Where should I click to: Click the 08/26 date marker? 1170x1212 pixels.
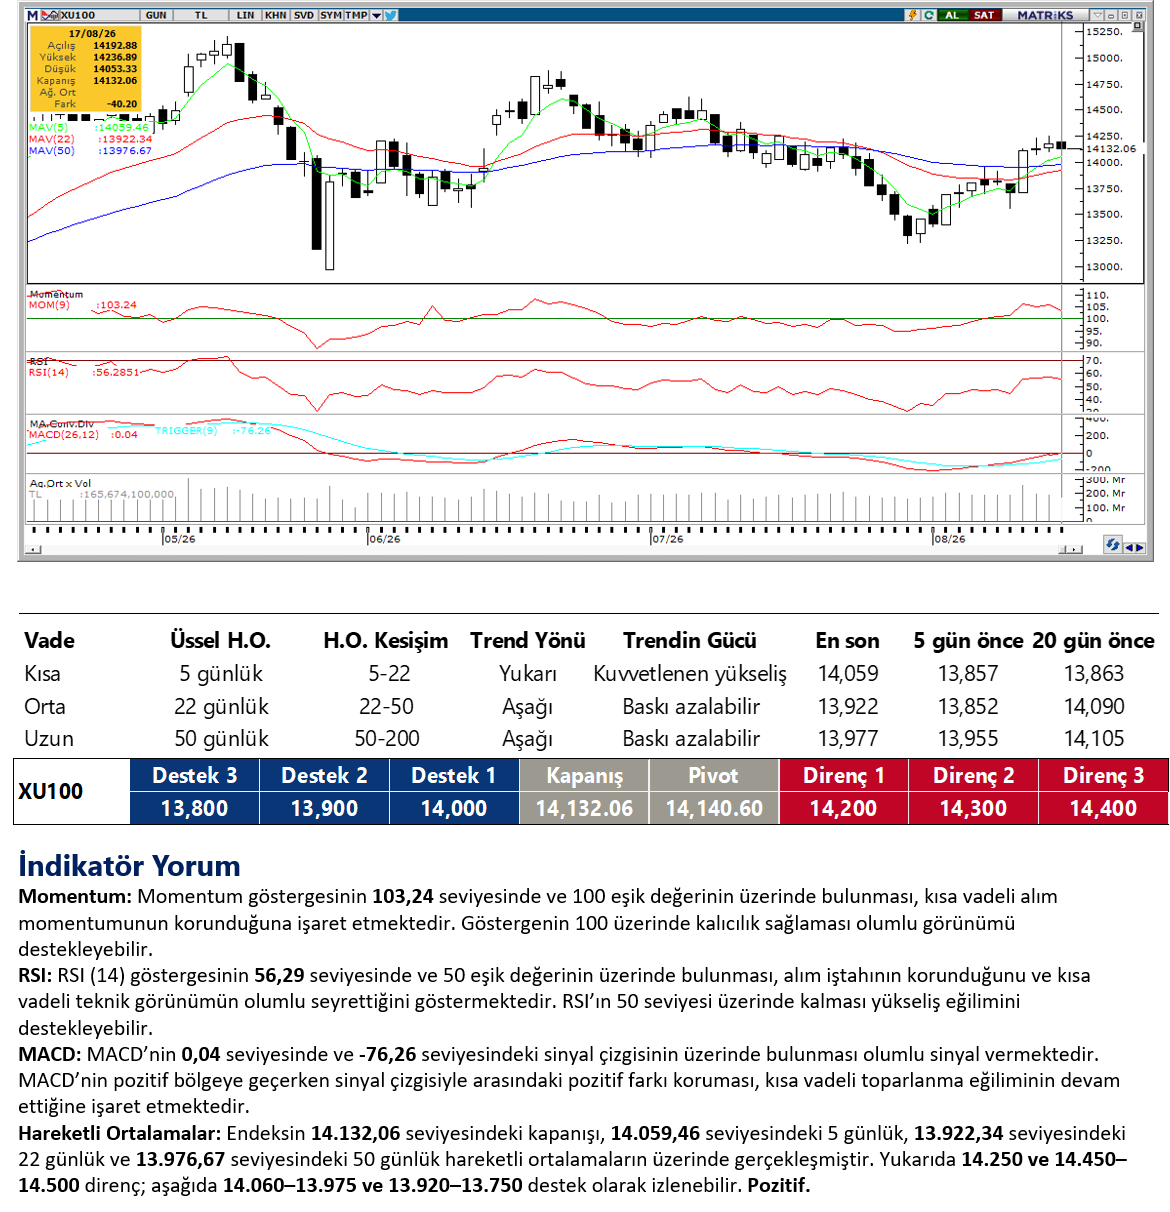coord(950,539)
